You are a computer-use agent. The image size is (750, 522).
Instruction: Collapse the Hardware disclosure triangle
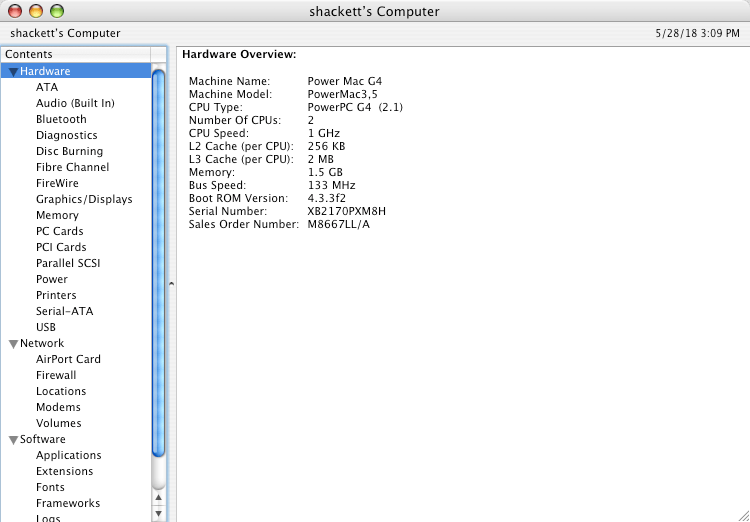tap(14, 72)
